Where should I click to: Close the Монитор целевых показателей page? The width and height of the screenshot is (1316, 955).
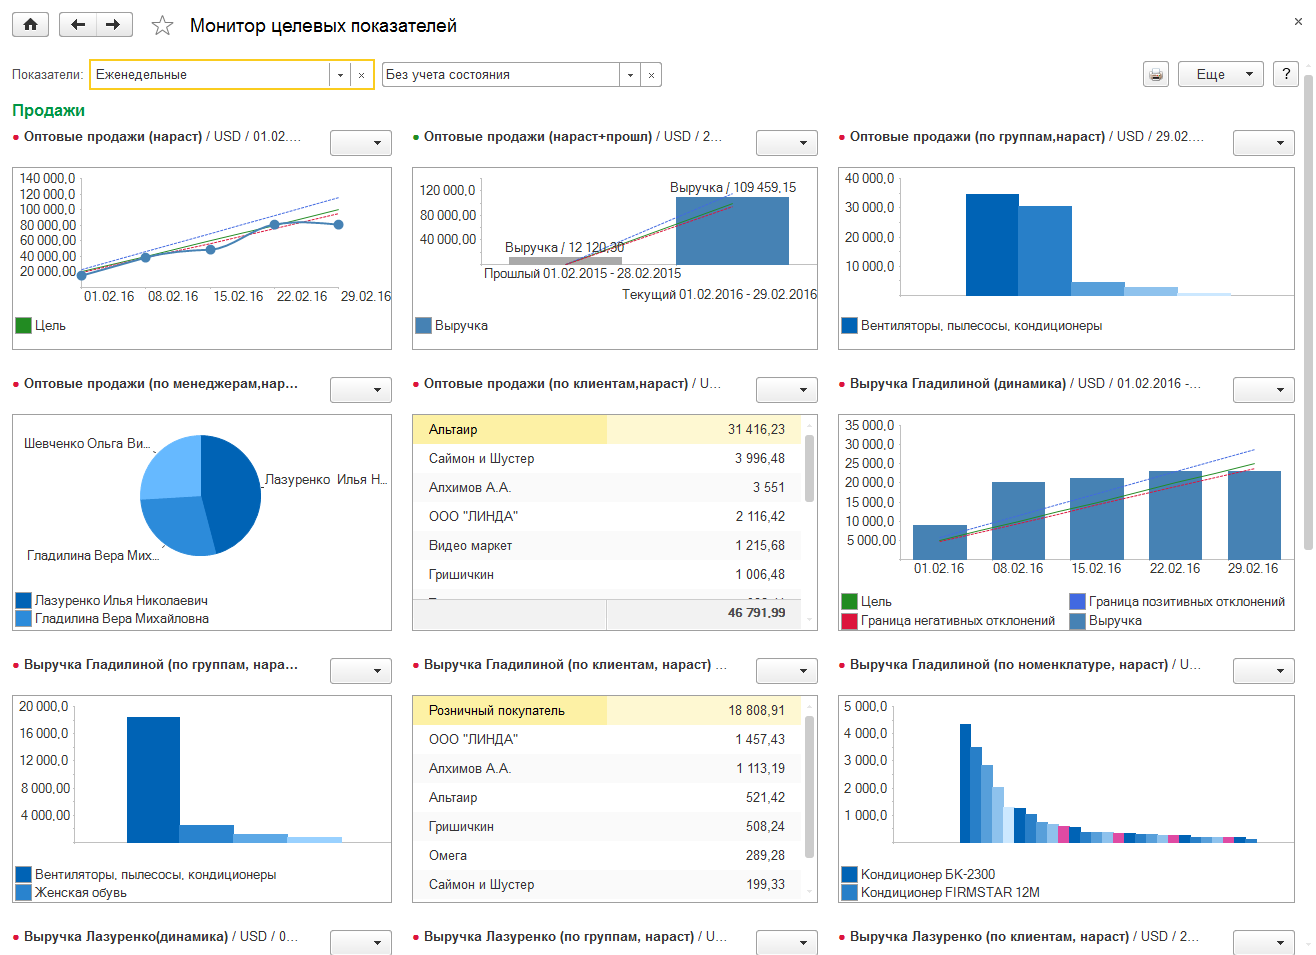(1298, 21)
